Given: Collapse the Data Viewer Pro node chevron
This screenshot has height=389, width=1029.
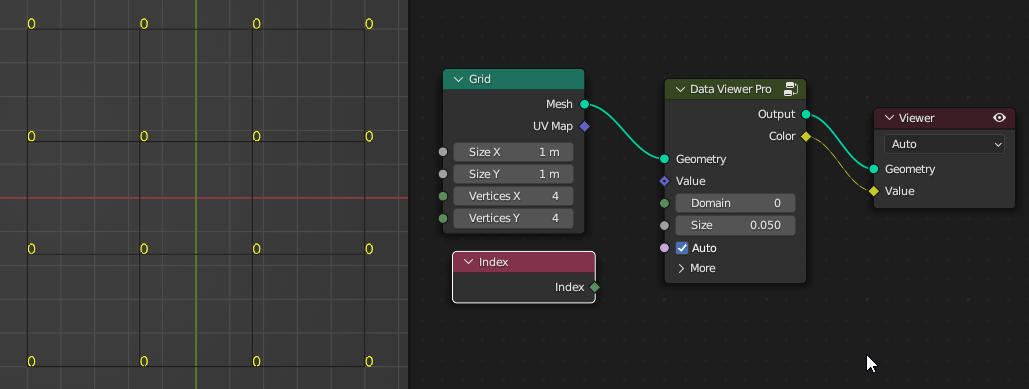Looking at the screenshot, I should click(679, 89).
